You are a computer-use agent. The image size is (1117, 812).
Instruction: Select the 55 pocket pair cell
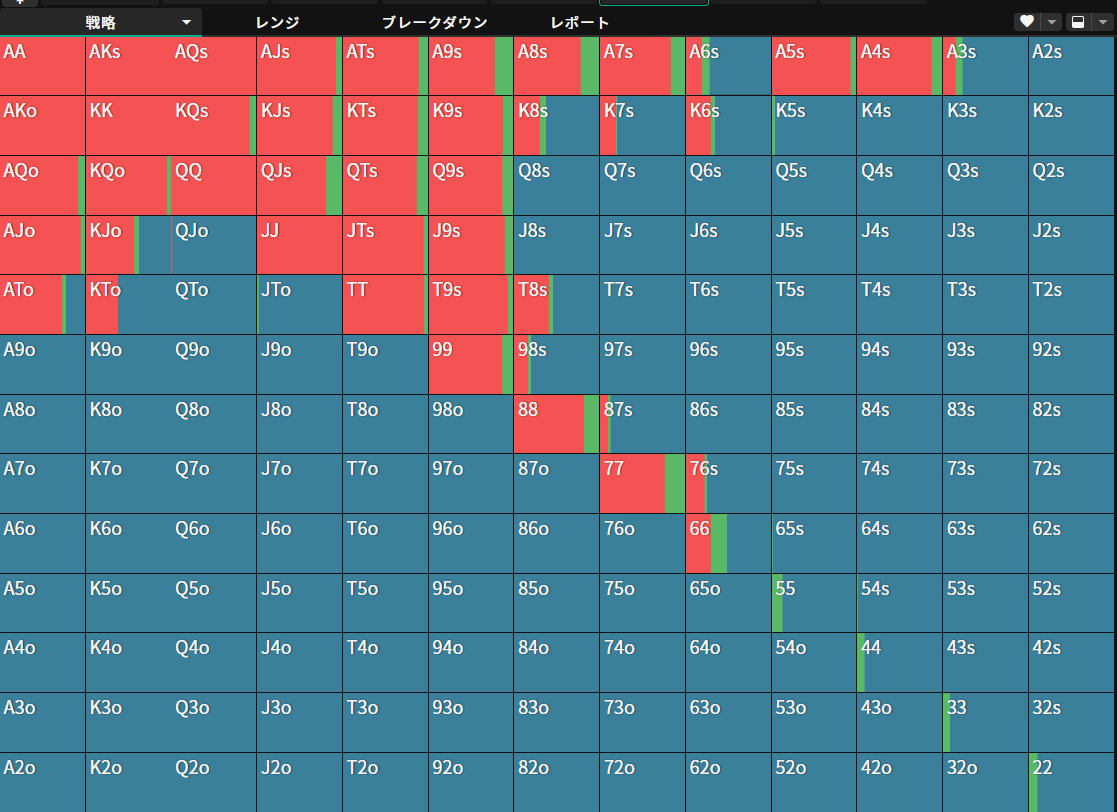[x=814, y=603]
